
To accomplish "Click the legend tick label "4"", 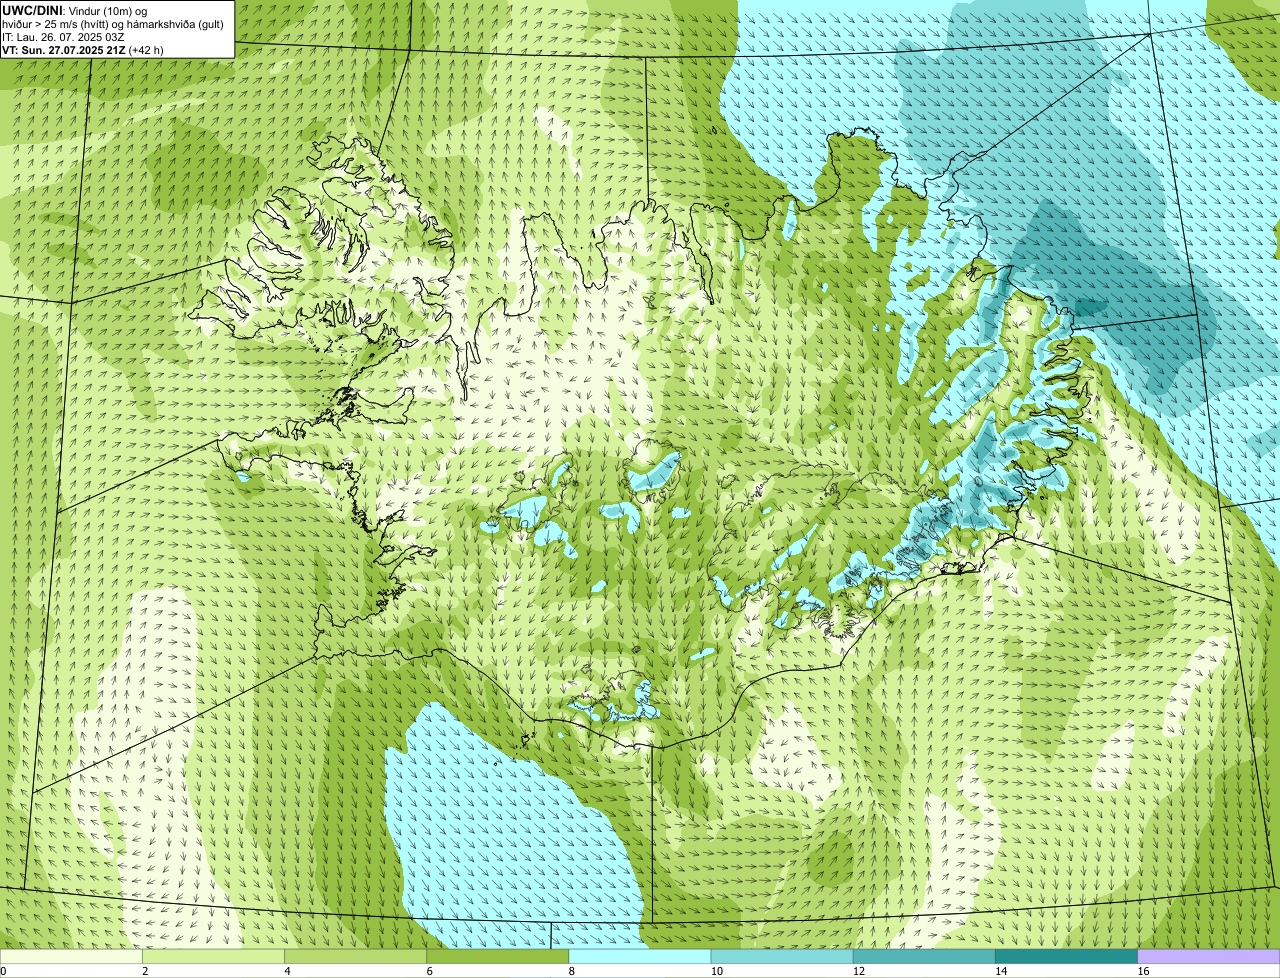I will [x=288, y=971].
